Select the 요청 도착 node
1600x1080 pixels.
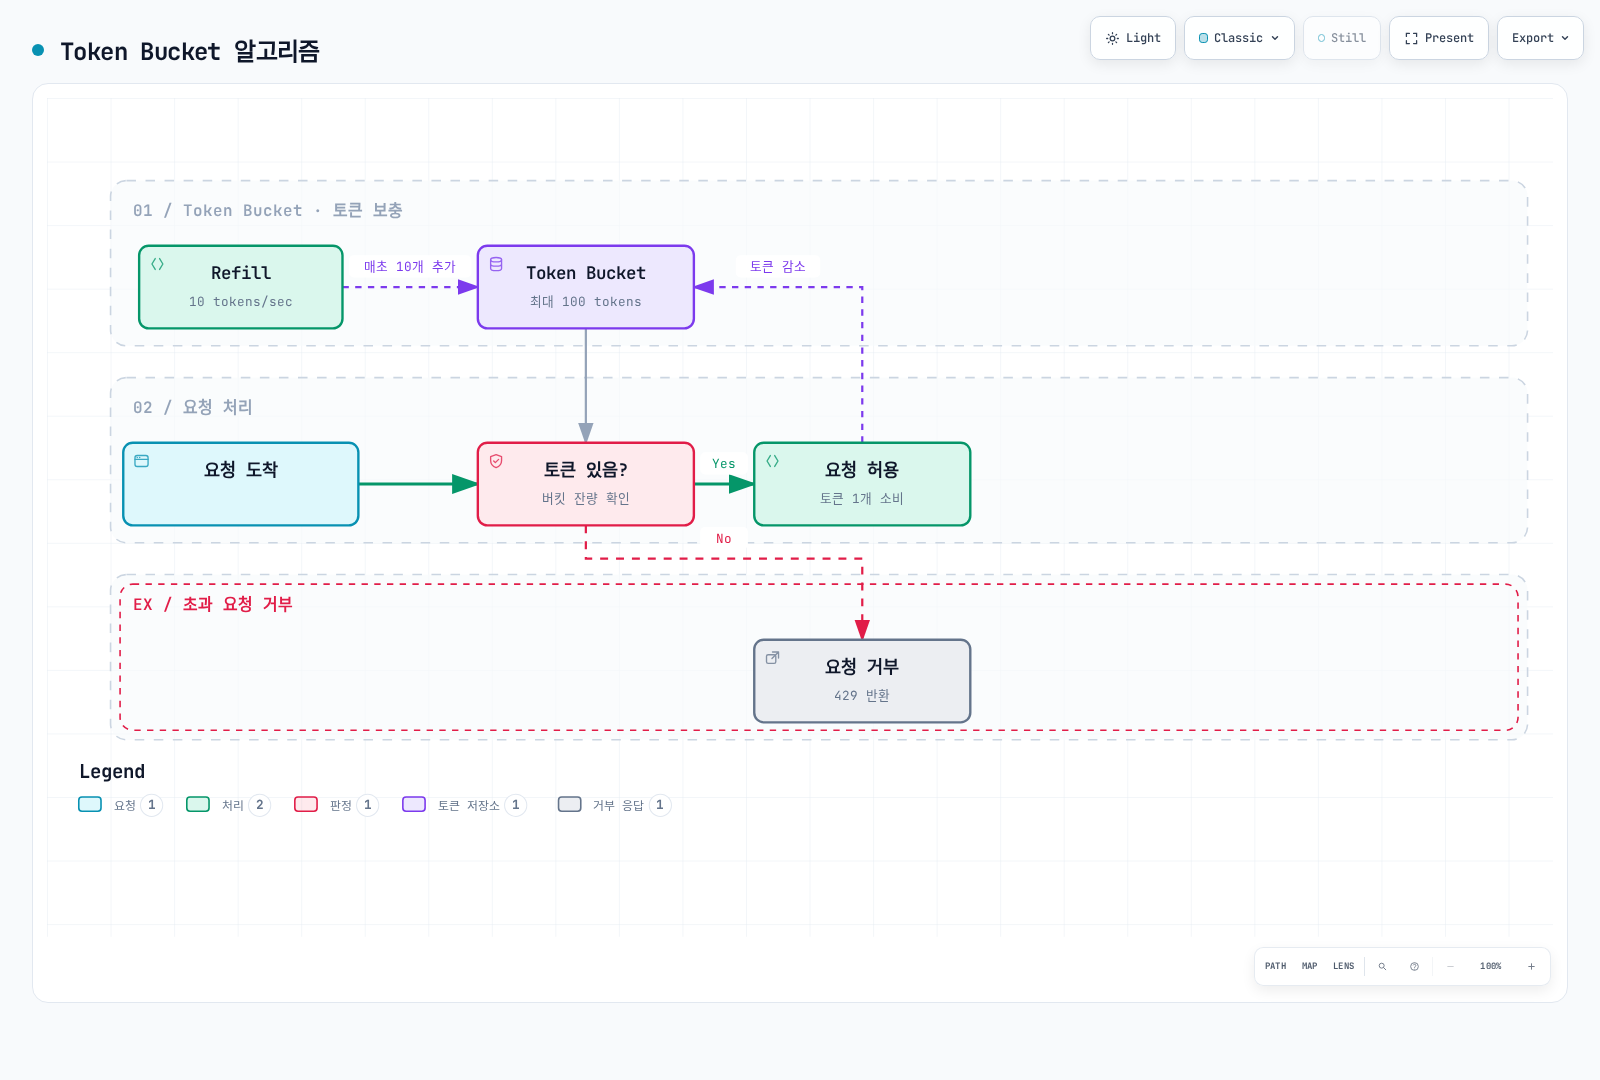pos(241,484)
